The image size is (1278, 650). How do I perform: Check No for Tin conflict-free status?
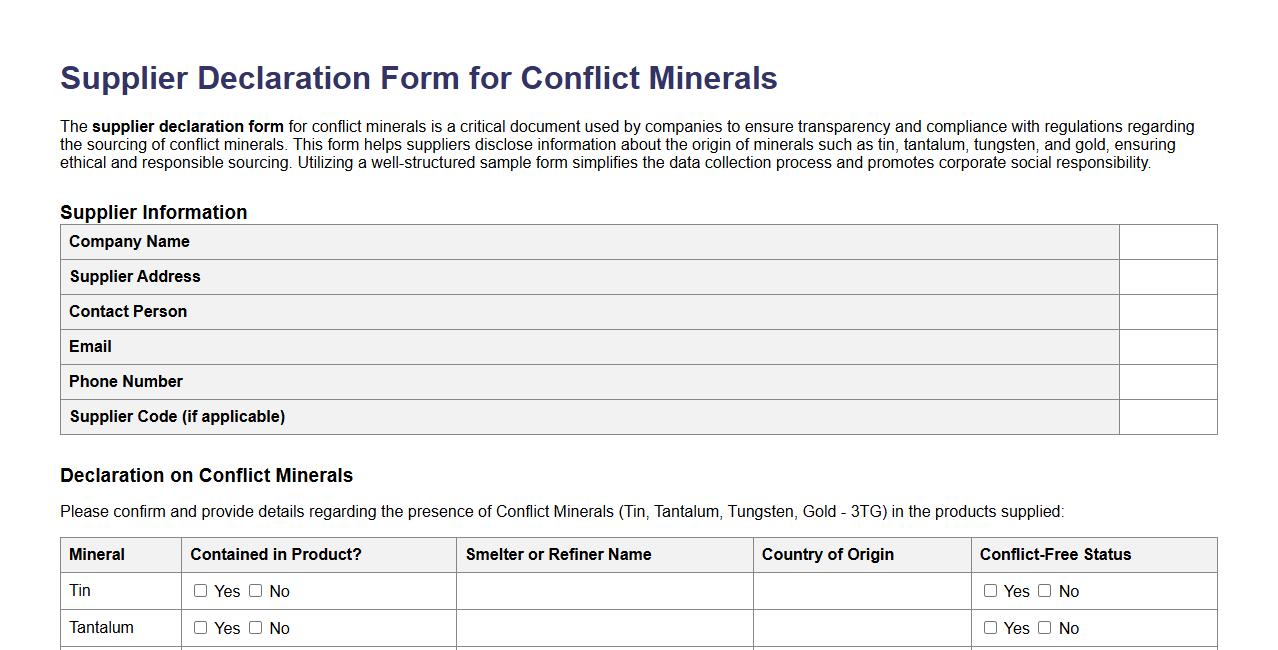click(1044, 591)
